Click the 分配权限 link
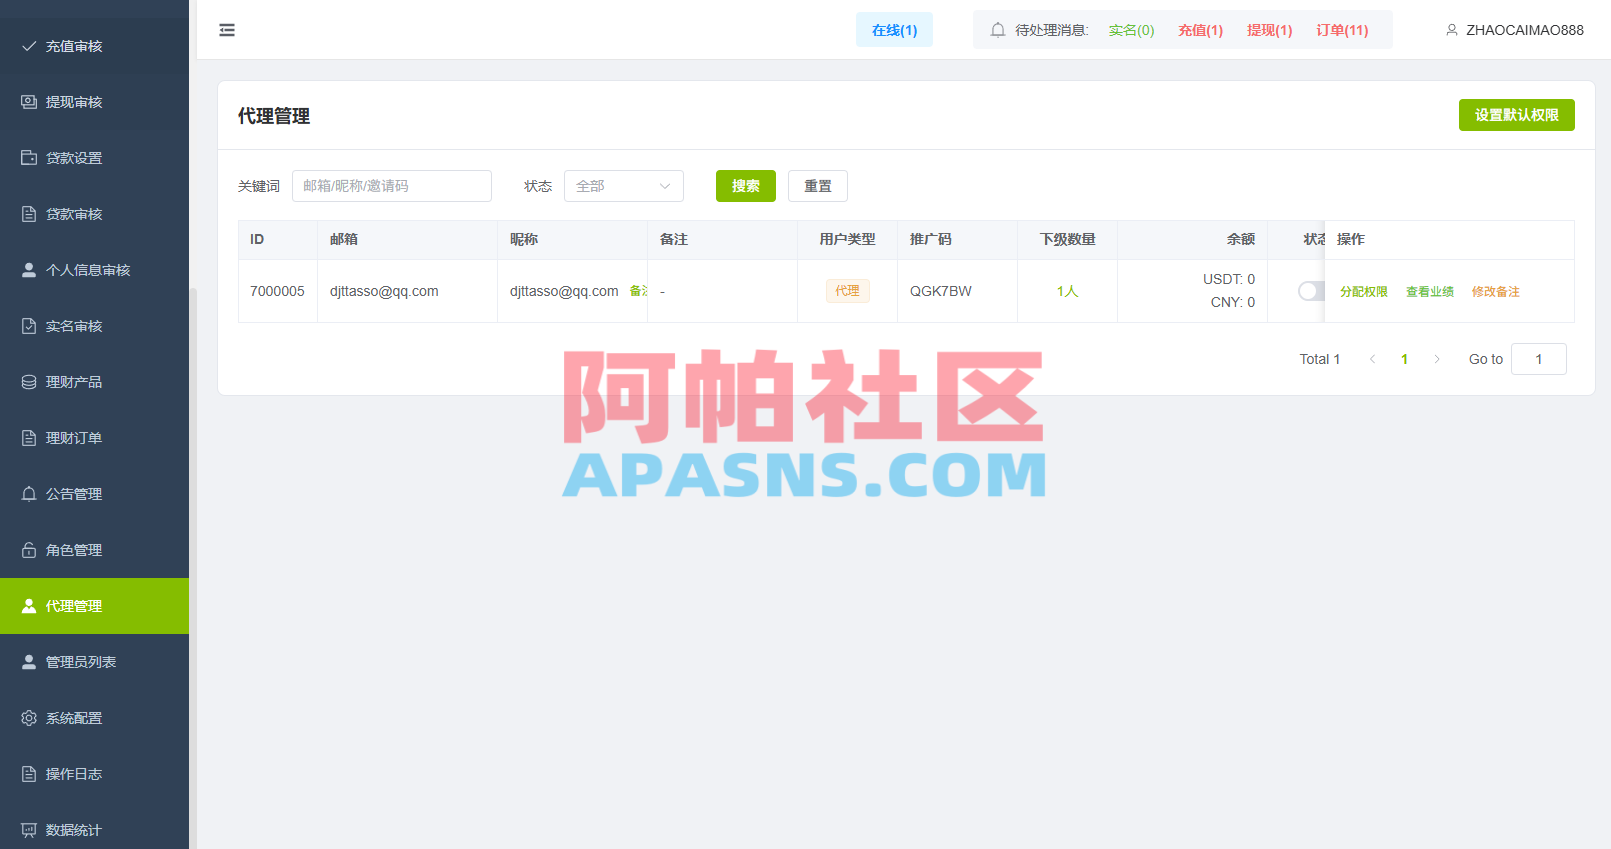The height and width of the screenshot is (849, 1611). point(1364,291)
